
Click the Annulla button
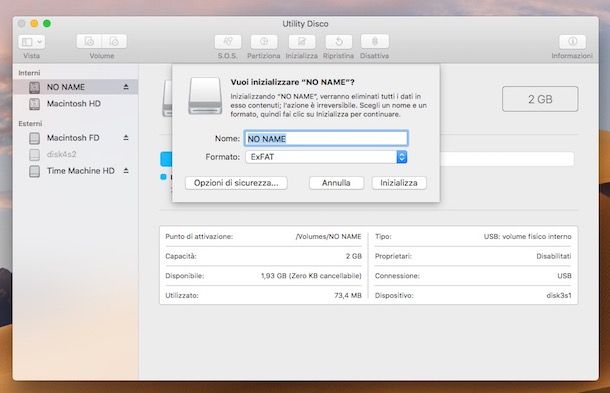pos(336,183)
